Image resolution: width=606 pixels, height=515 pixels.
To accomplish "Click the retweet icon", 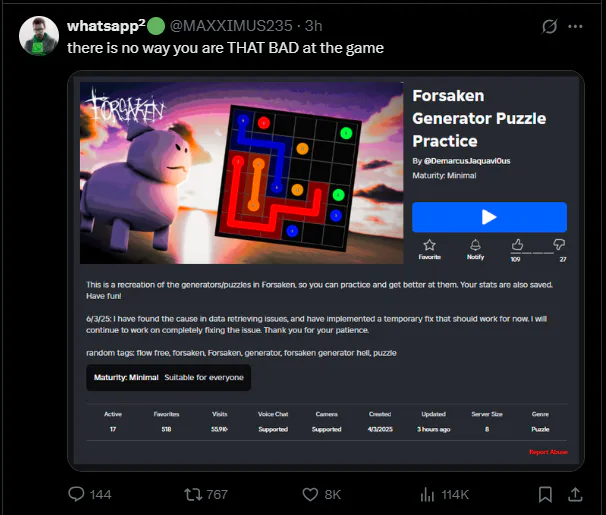I will click(192, 495).
